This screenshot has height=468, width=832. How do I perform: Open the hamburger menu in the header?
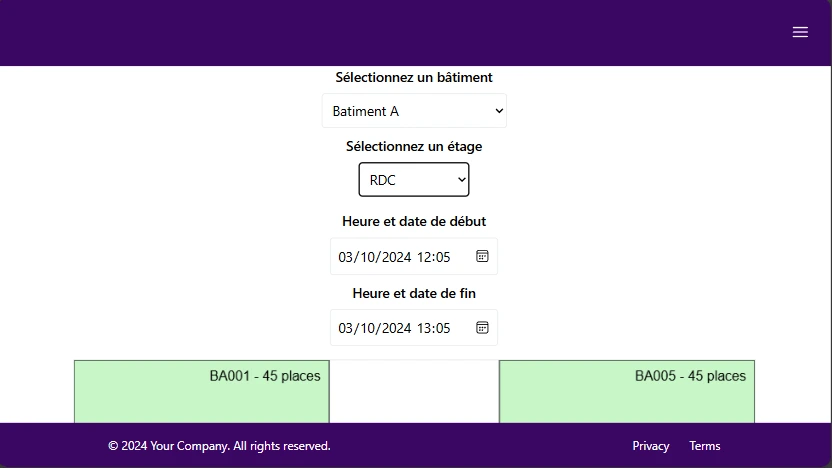pos(800,32)
